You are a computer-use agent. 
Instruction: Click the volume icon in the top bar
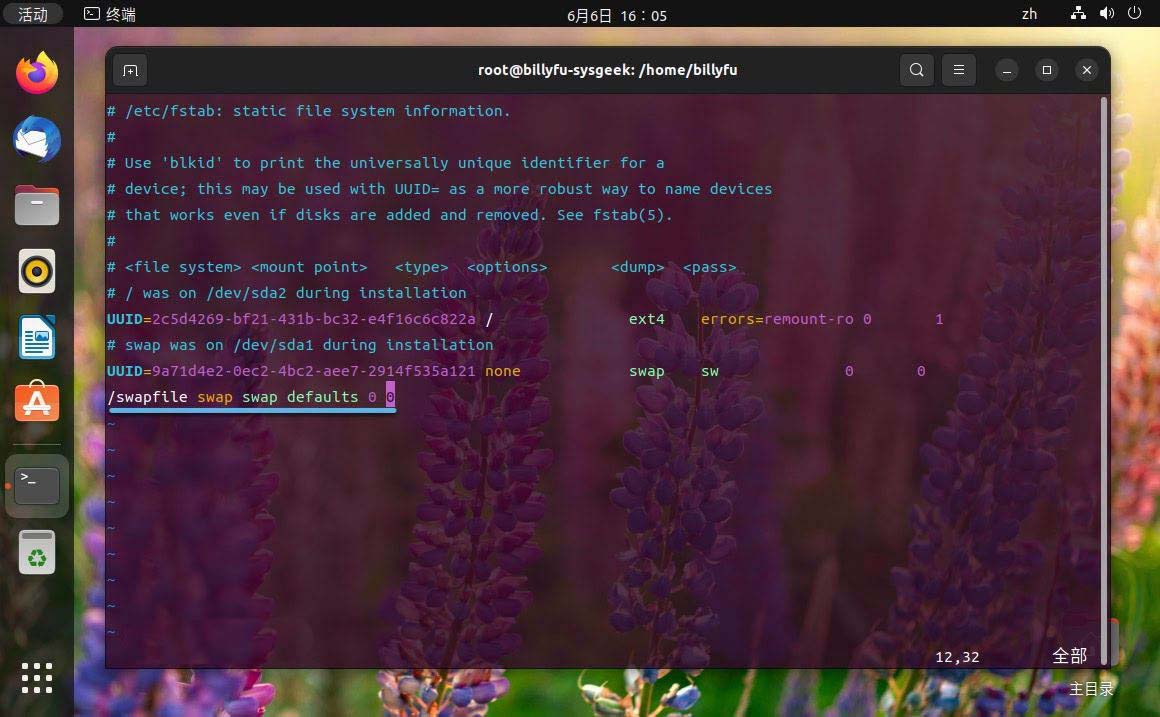1106,14
